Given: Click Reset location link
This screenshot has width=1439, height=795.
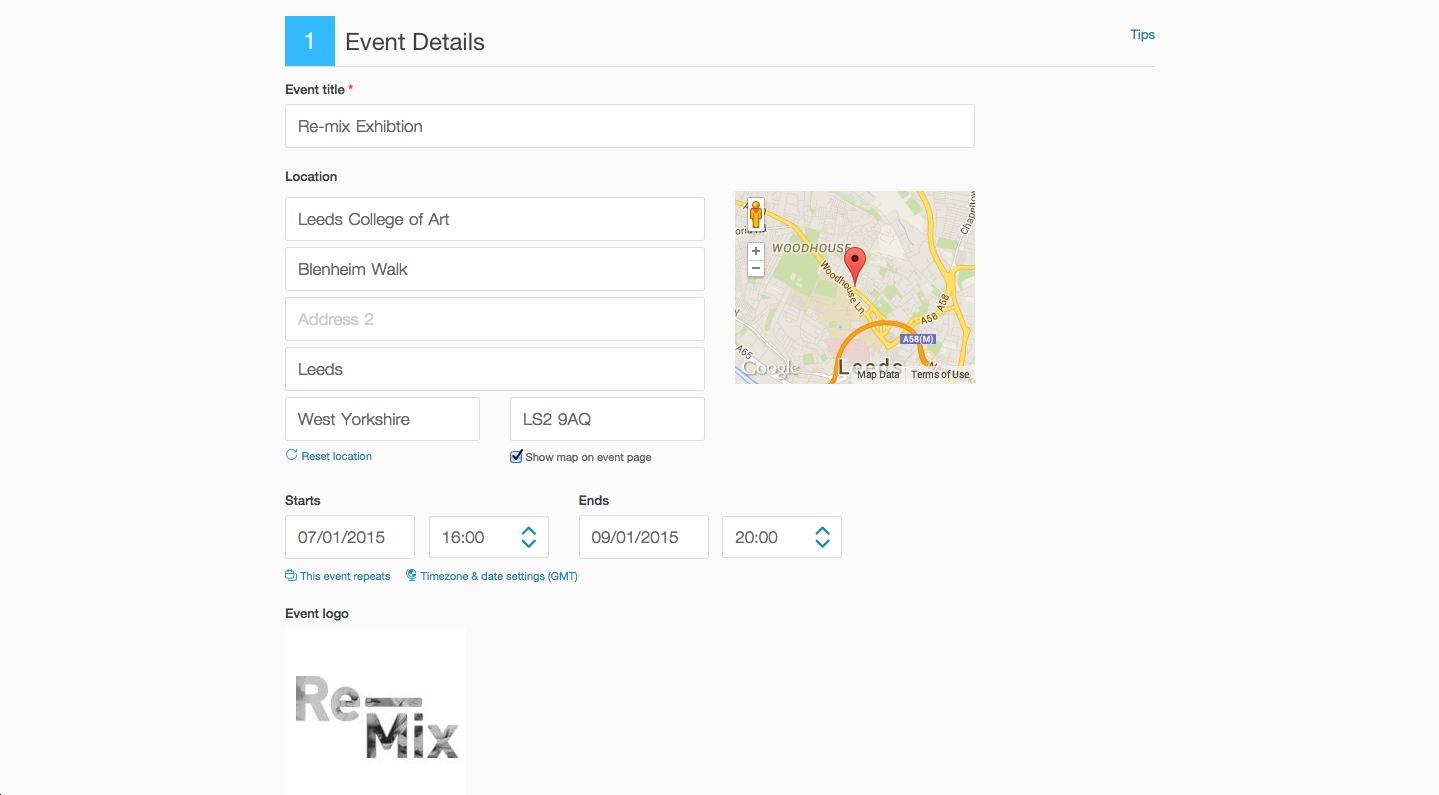Looking at the screenshot, I should click(x=336, y=456).
